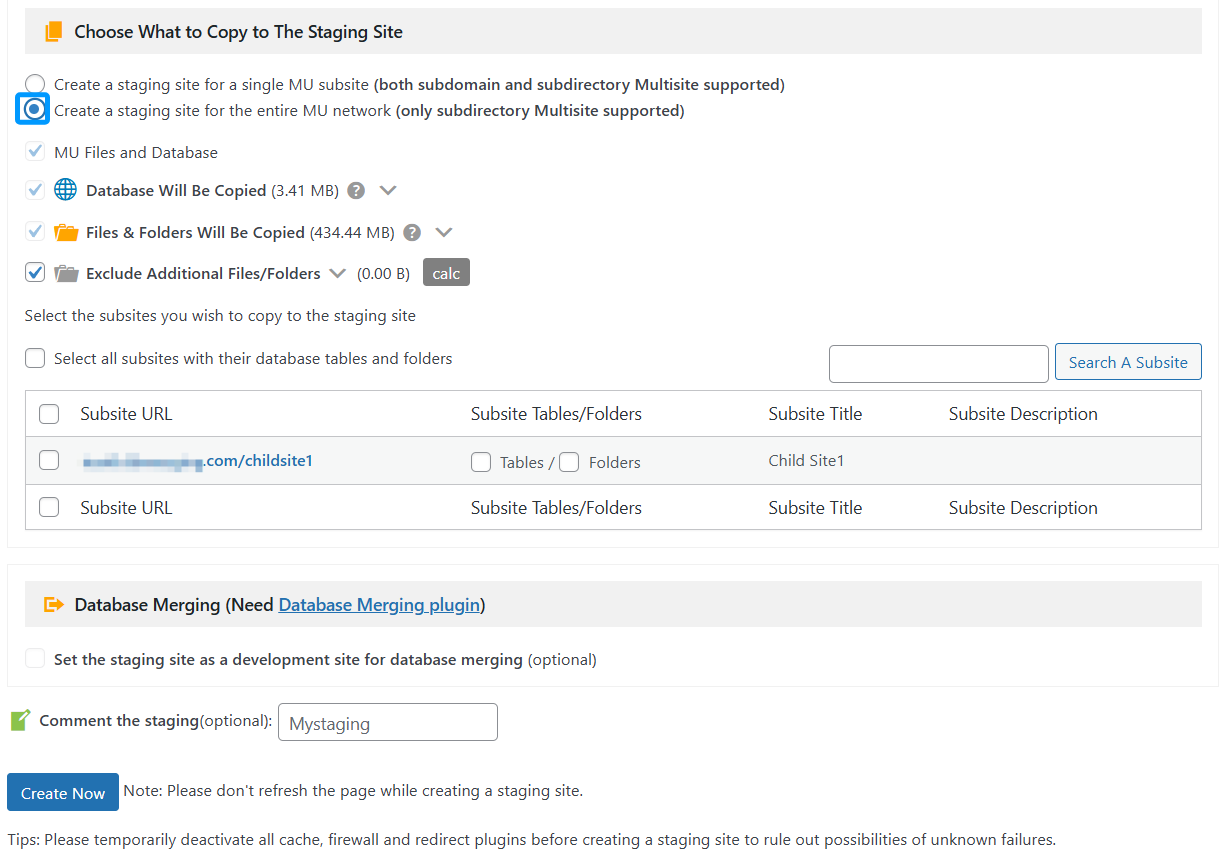Expand the Files & Folders Will Be Copied section
The width and height of the screenshot is (1228, 856).
click(x=444, y=232)
